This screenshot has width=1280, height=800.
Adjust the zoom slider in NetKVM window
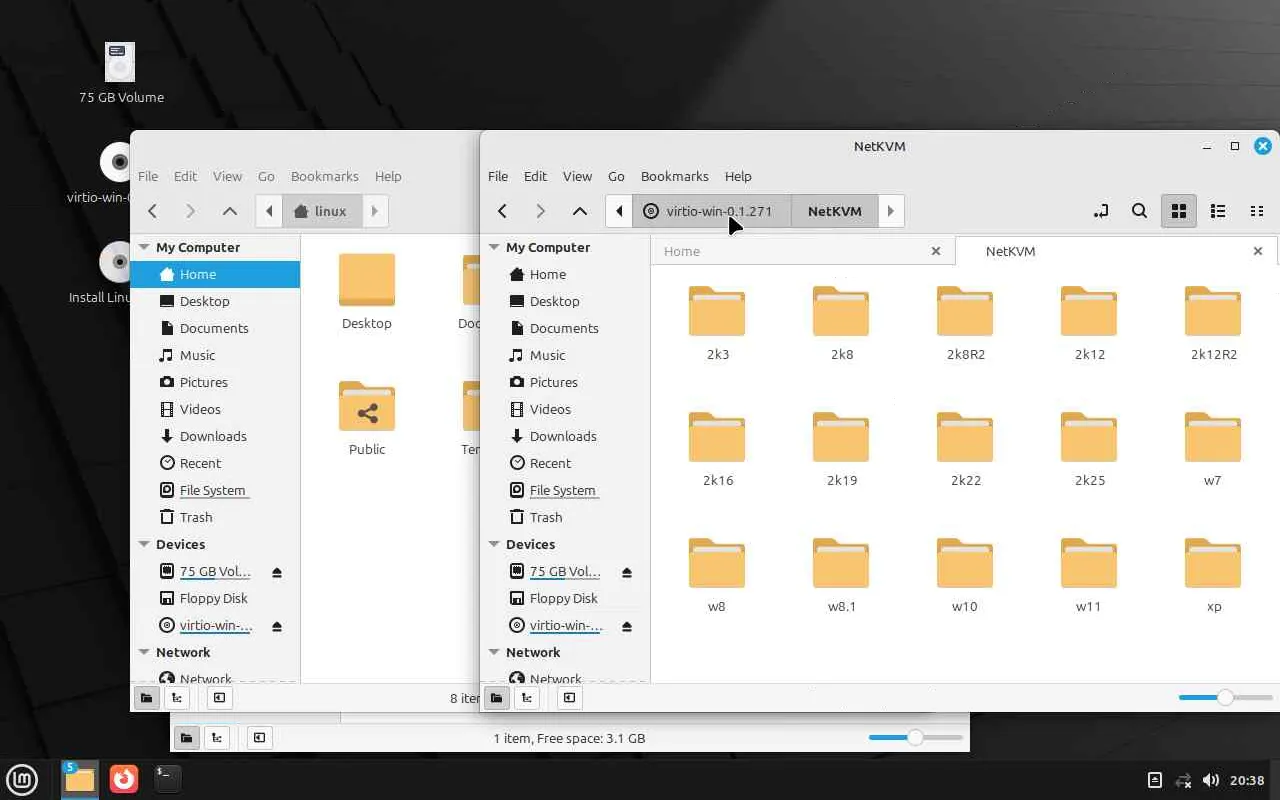(x=1225, y=697)
